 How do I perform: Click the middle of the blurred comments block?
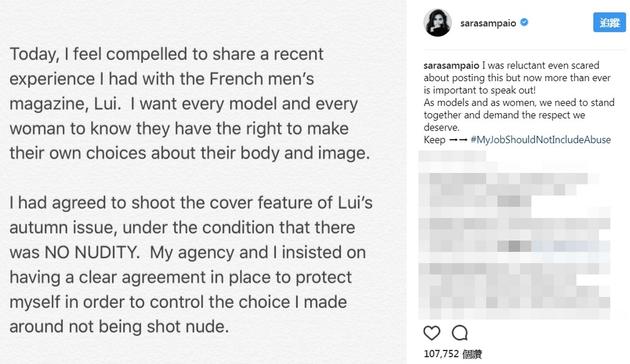click(515, 235)
